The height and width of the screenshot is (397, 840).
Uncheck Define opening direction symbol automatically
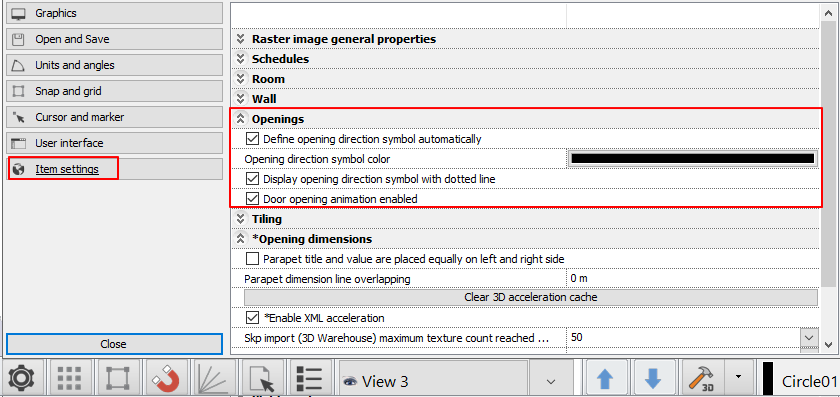click(x=252, y=139)
